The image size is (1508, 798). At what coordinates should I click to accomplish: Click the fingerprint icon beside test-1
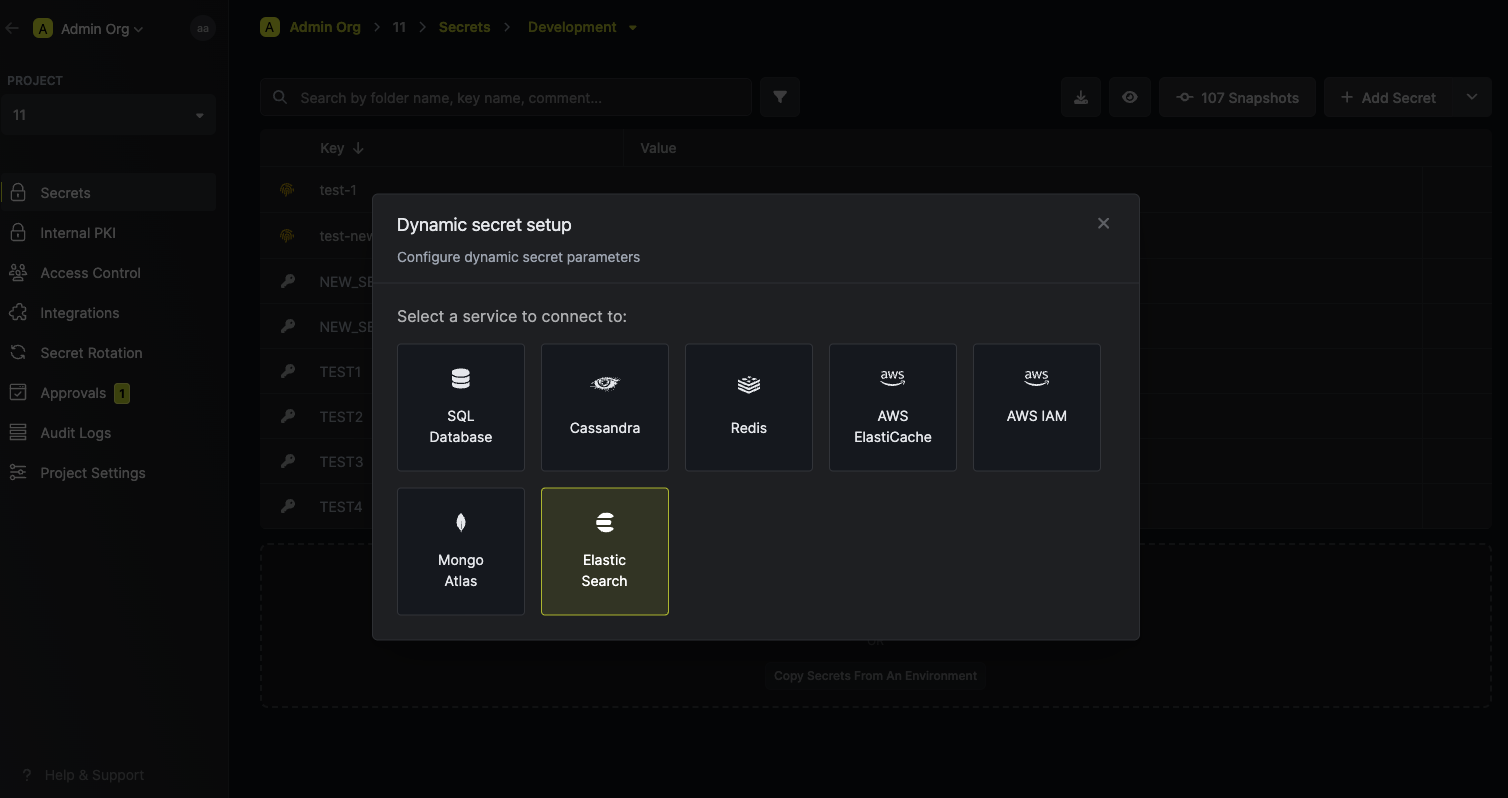point(287,190)
